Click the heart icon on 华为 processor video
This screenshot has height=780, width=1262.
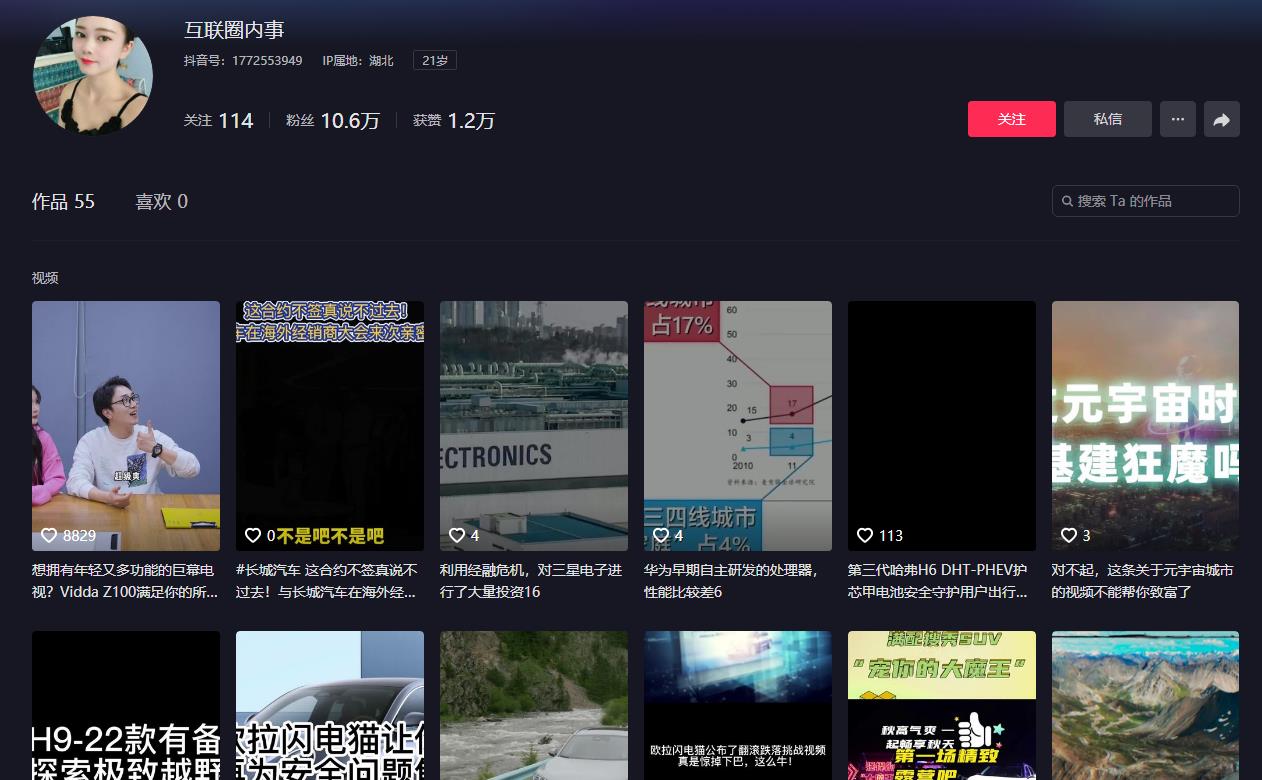tap(661, 535)
